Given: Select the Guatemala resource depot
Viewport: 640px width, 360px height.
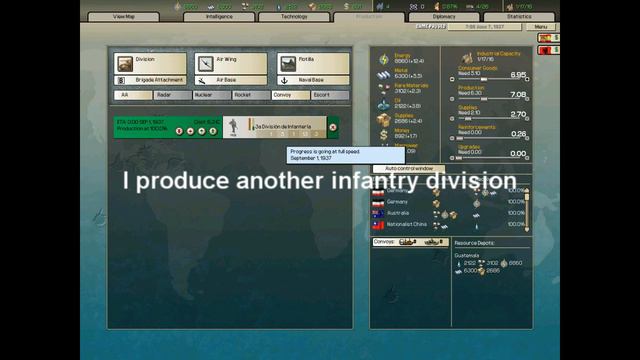Looking at the screenshot, I should [467, 256].
